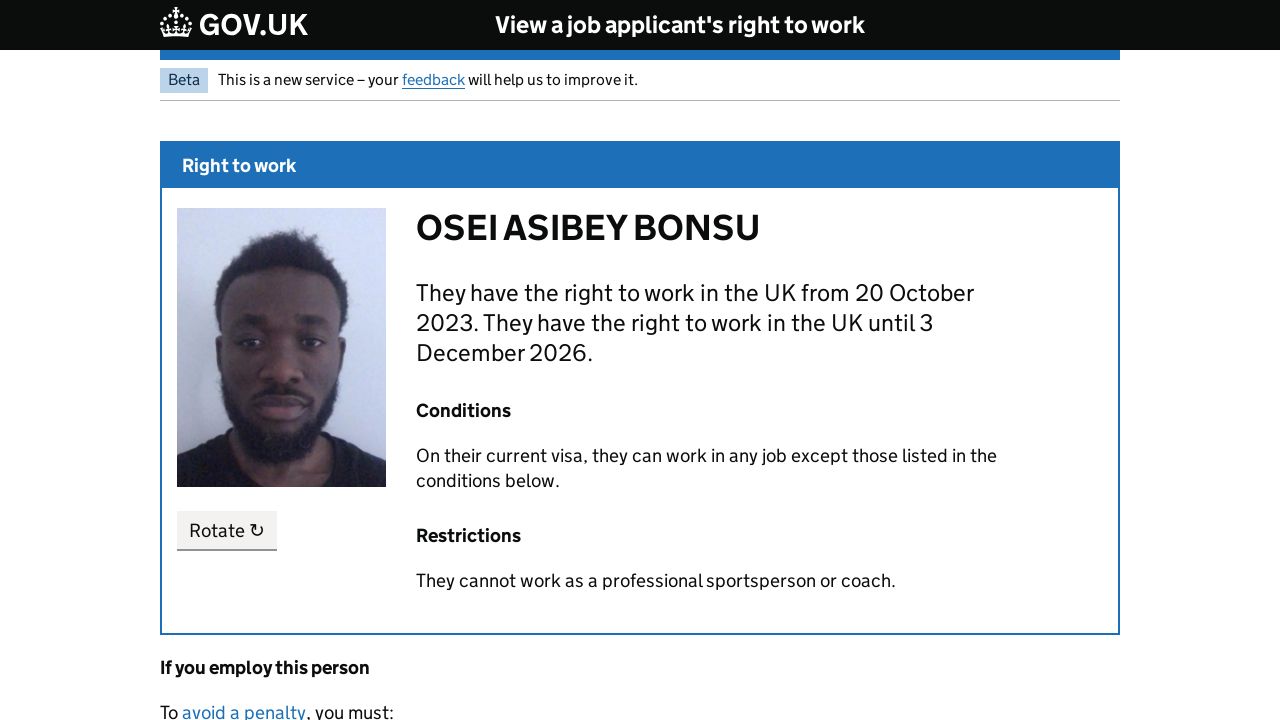1280x720 pixels.
Task: Click the "This is a new service" banner text
Action: [308, 80]
